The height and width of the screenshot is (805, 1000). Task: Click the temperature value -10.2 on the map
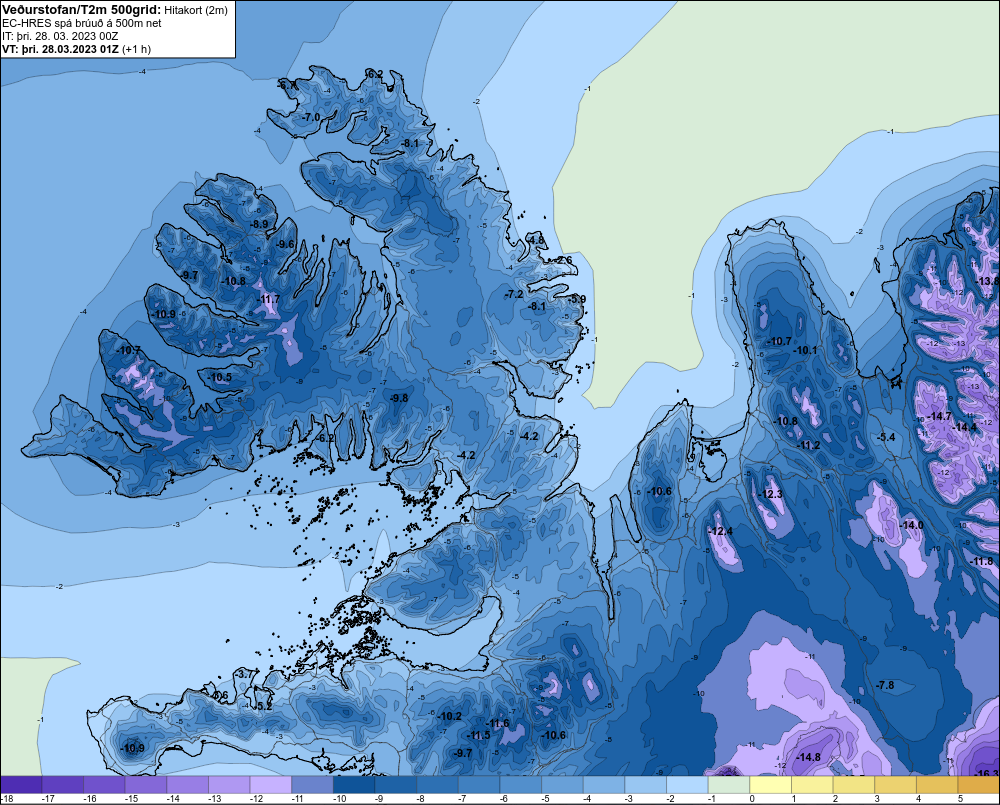click(449, 716)
